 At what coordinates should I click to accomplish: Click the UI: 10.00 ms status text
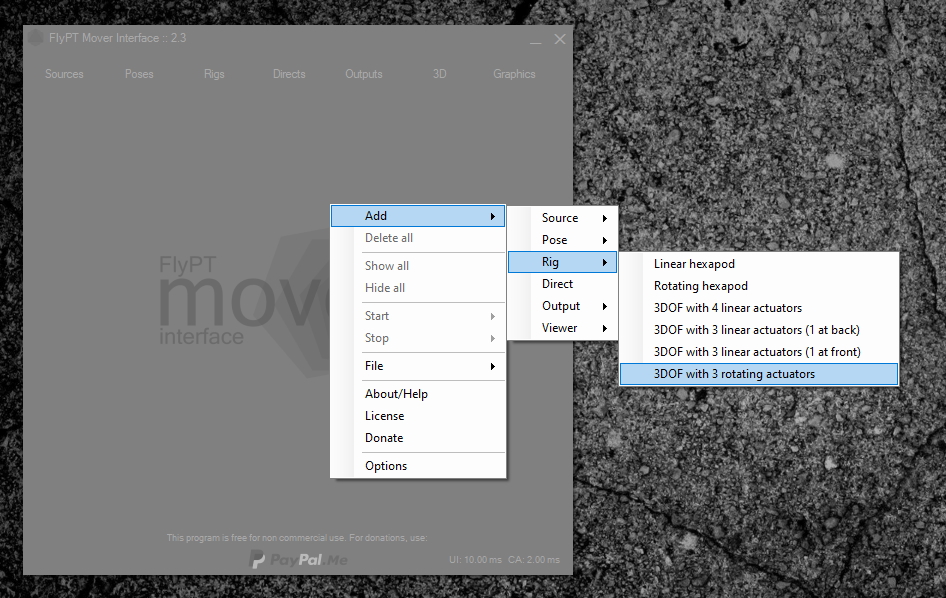click(475, 559)
